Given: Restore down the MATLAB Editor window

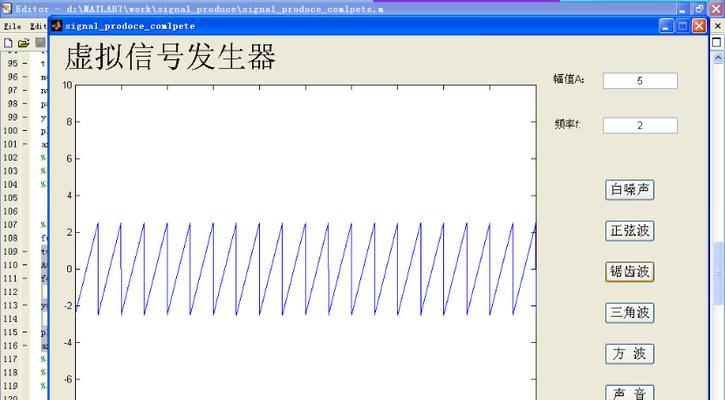Looking at the screenshot, I should tap(699, 9).
